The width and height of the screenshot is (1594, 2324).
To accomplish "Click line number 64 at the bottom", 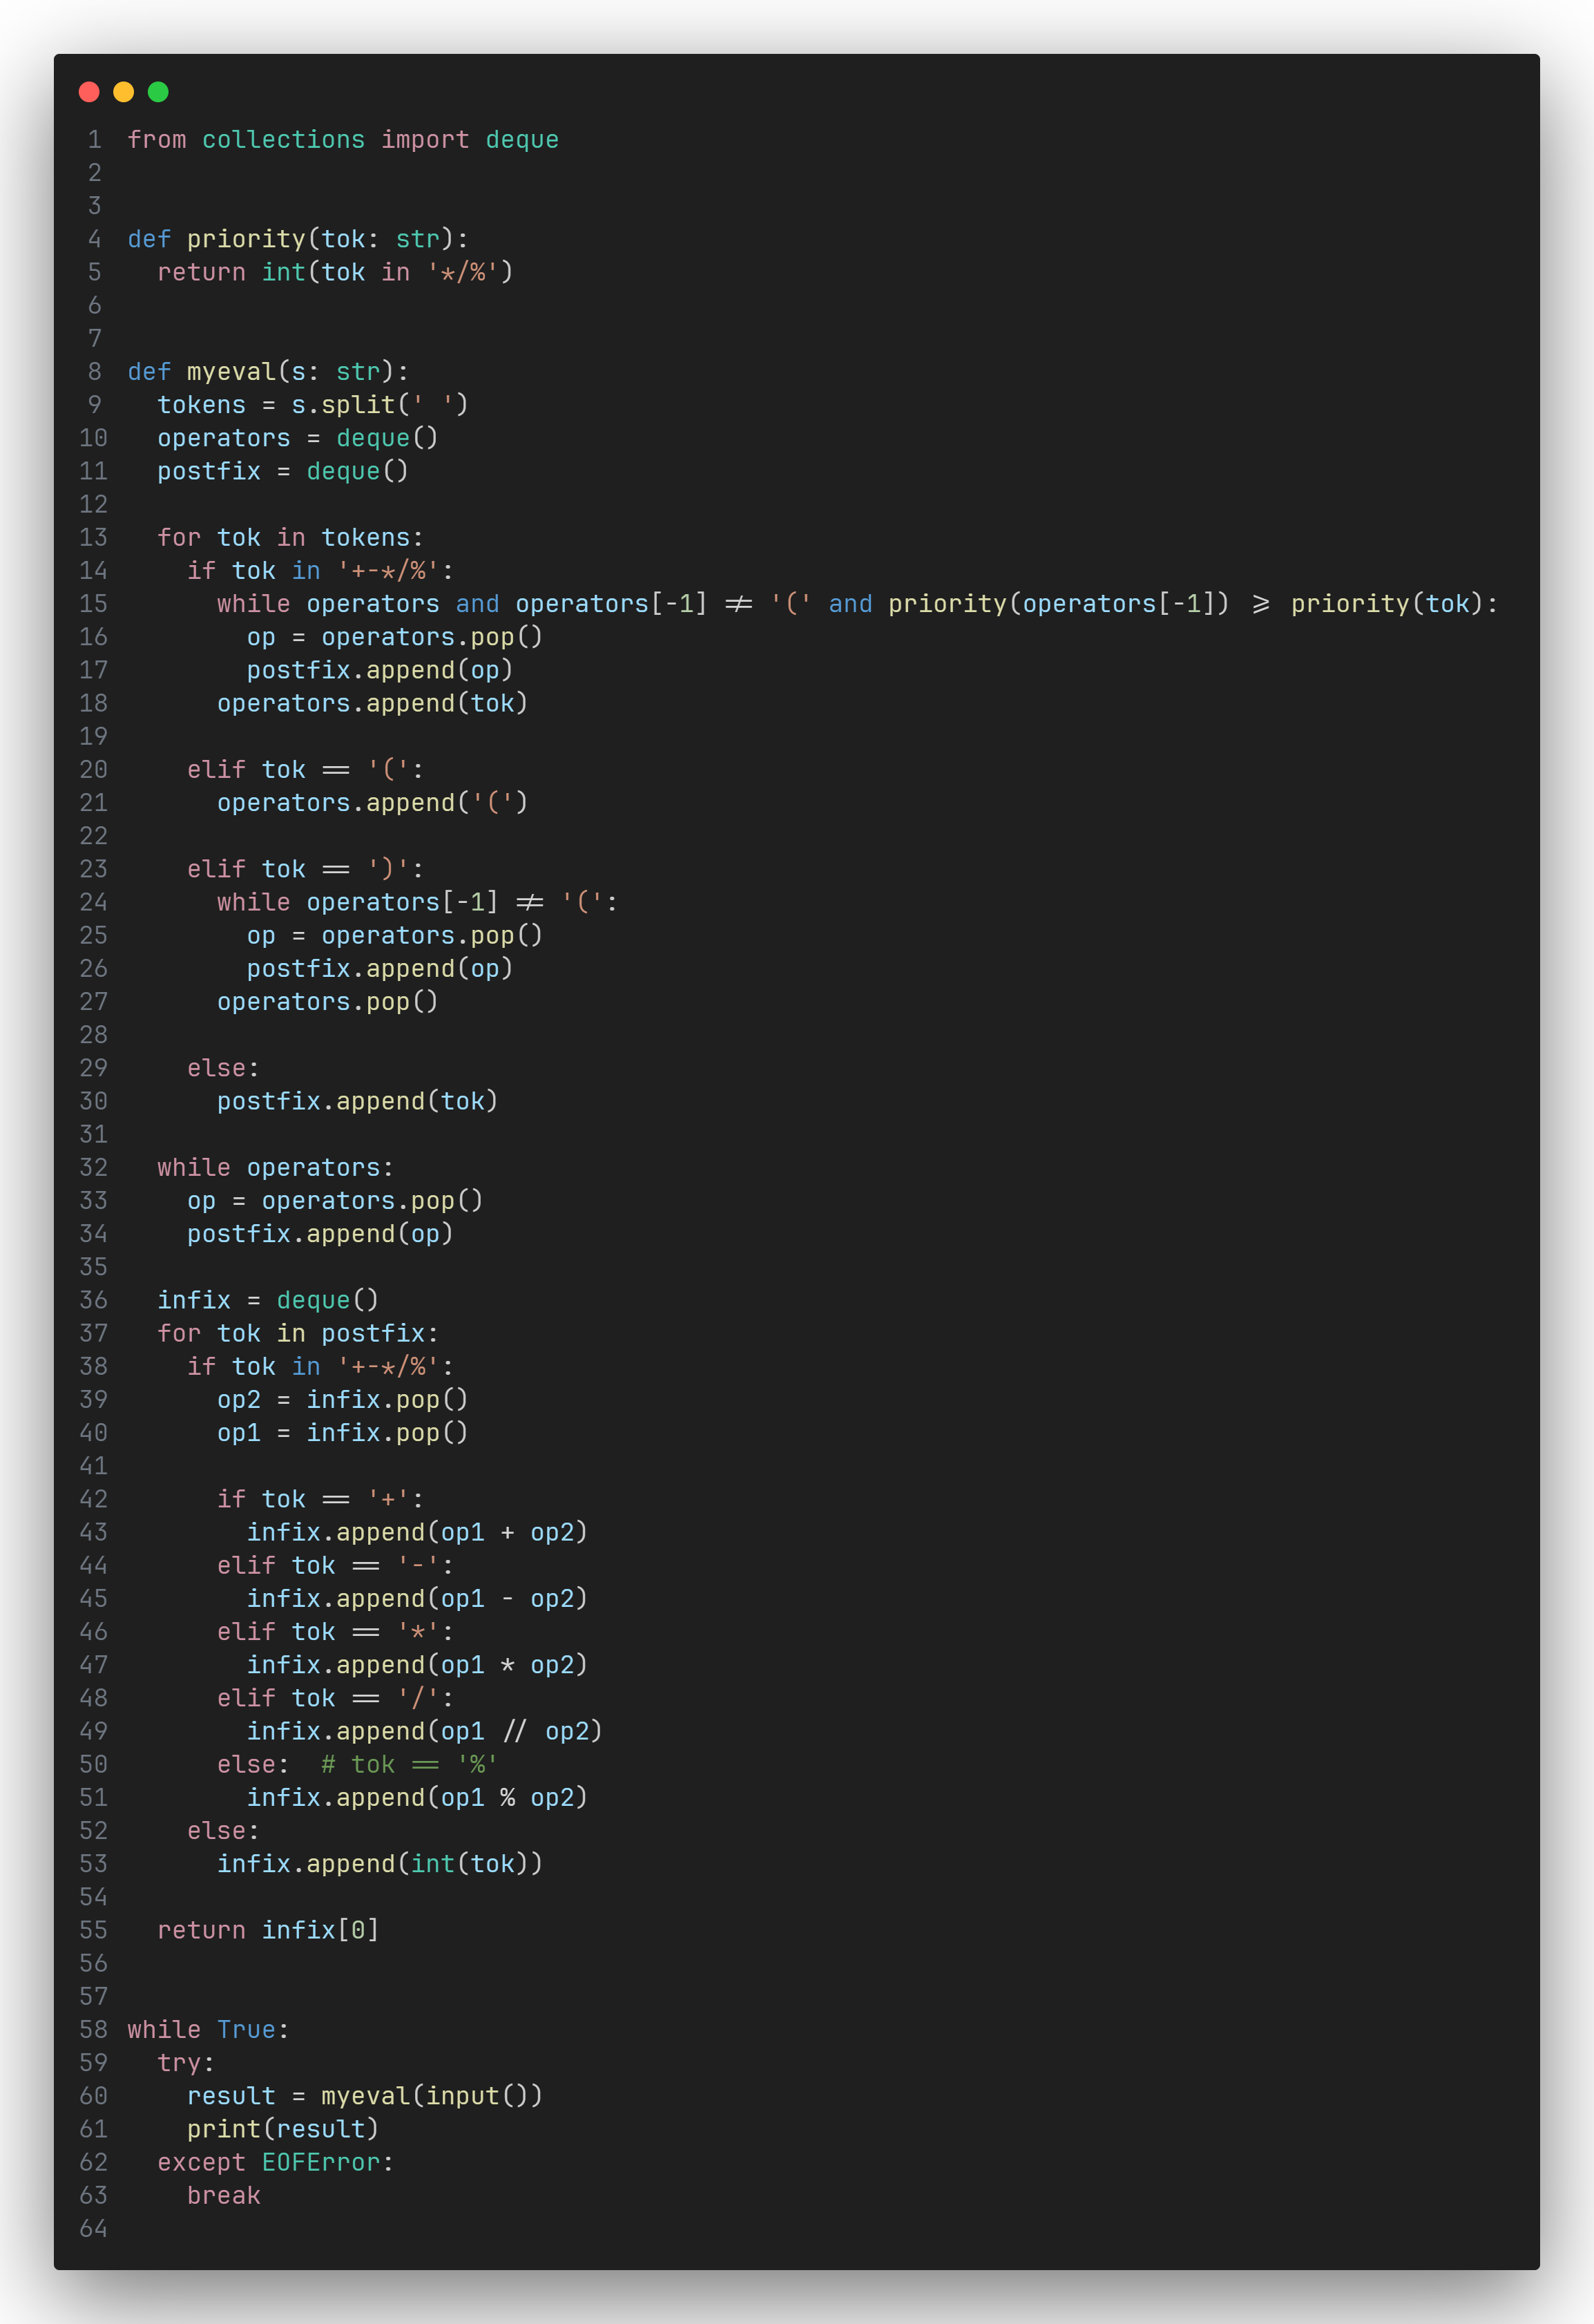I will coord(93,2228).
